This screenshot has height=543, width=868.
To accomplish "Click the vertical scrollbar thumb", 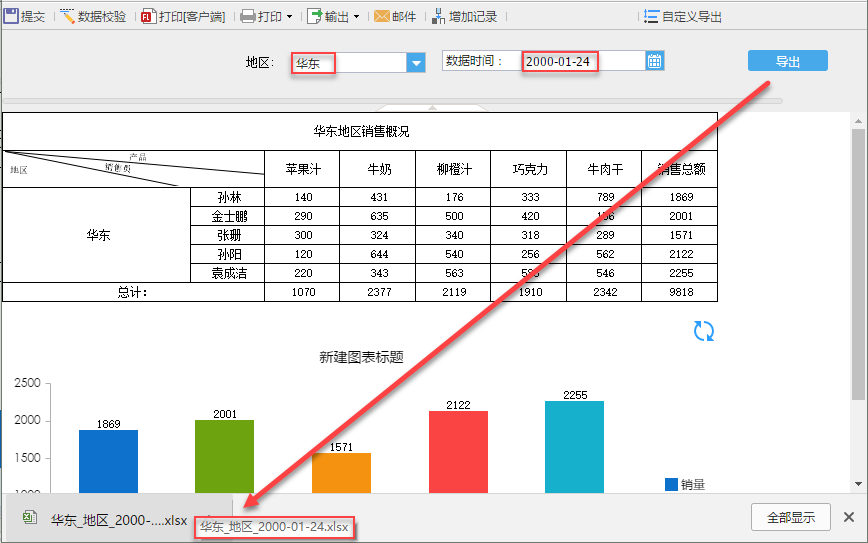I will tap(858, 264).
